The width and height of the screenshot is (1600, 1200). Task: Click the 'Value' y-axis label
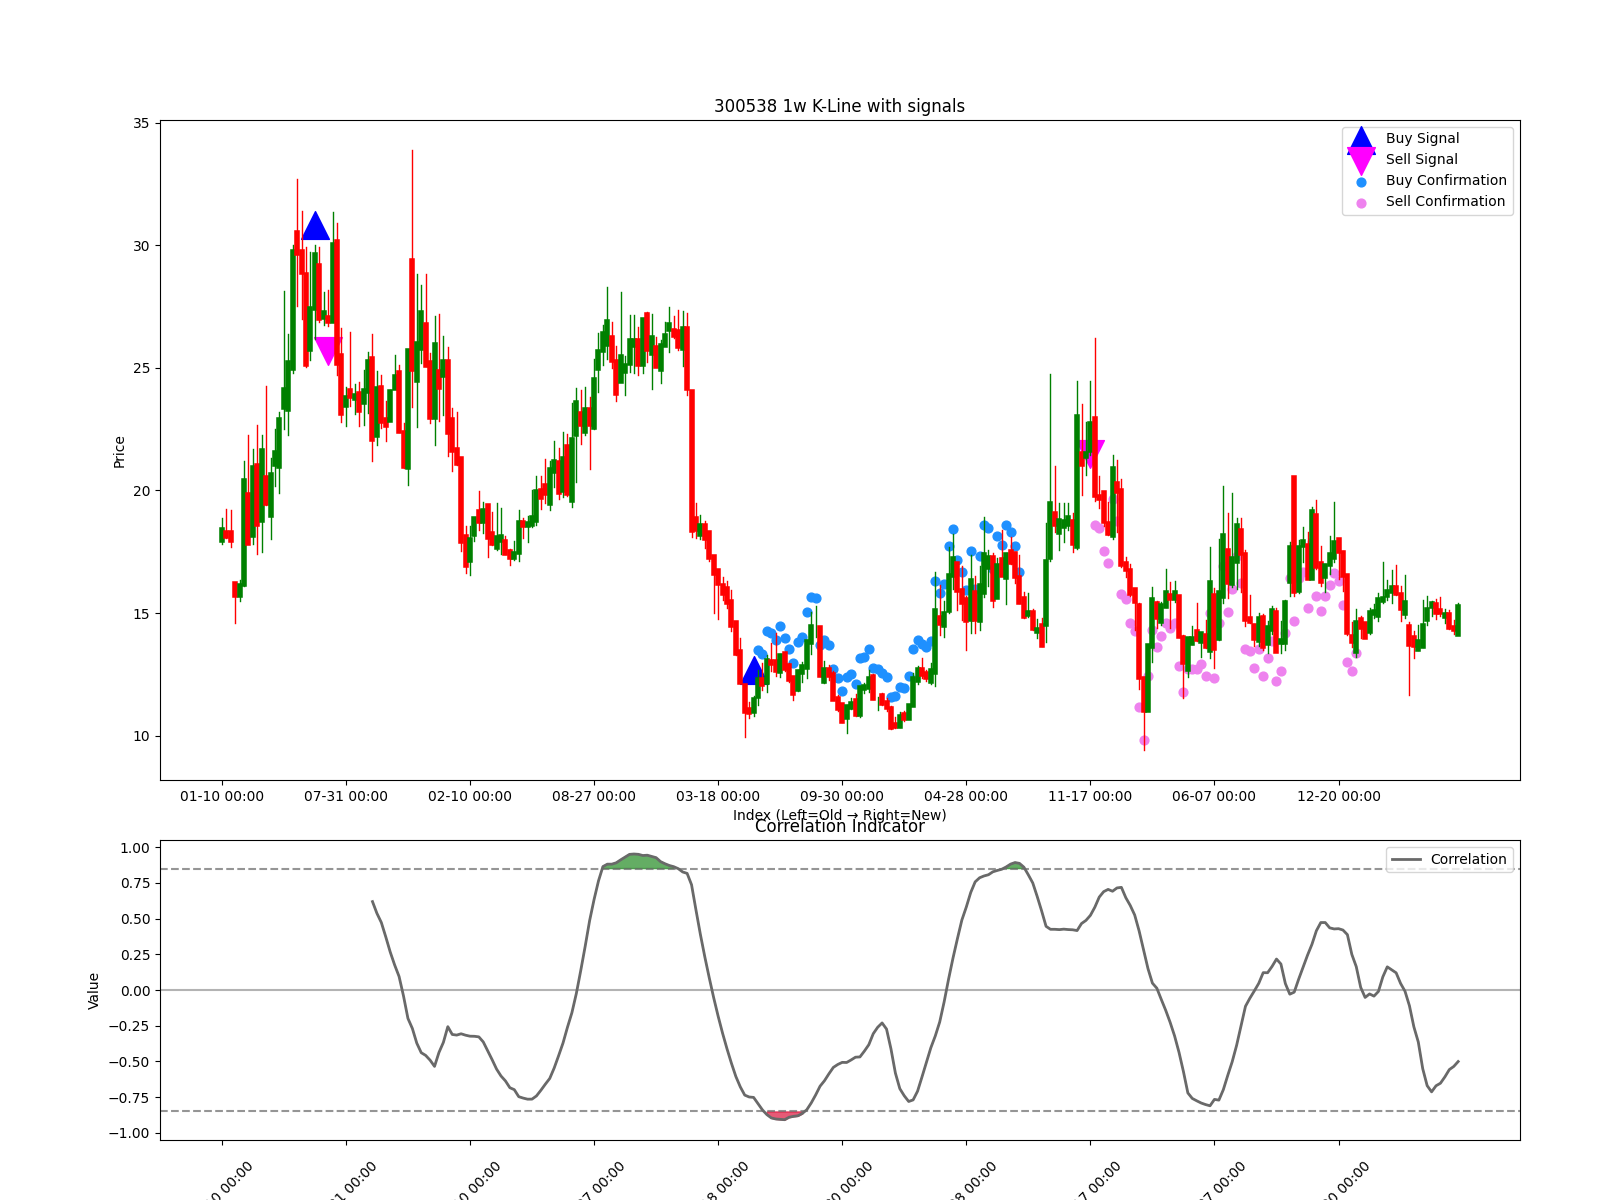pyautogui.click(x=94, y=991)
